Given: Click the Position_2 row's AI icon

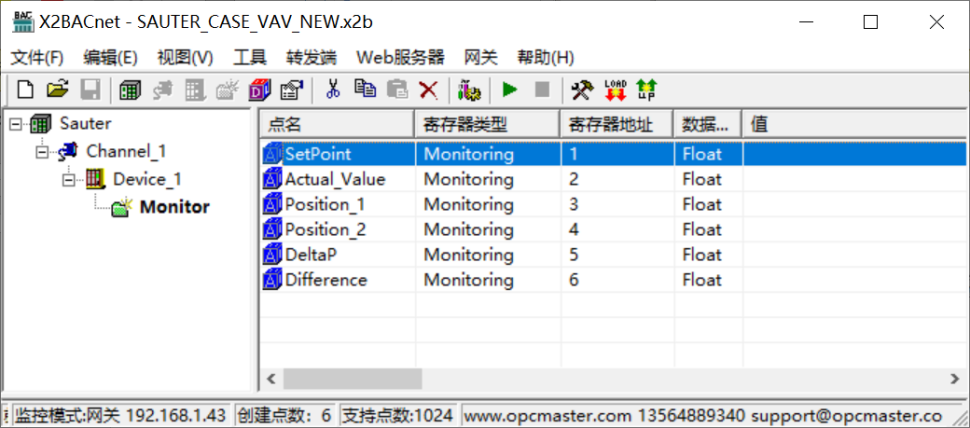Looking at the screenshot, I should click(x=272, y=229).
